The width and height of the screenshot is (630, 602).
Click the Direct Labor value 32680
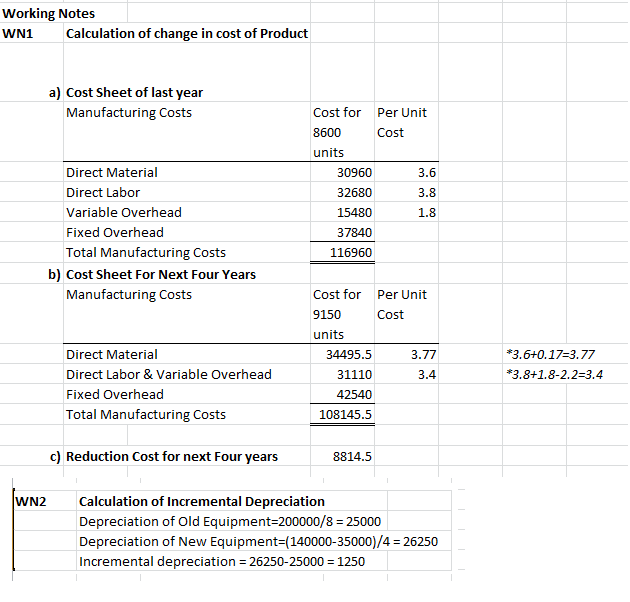click(354, 192)
